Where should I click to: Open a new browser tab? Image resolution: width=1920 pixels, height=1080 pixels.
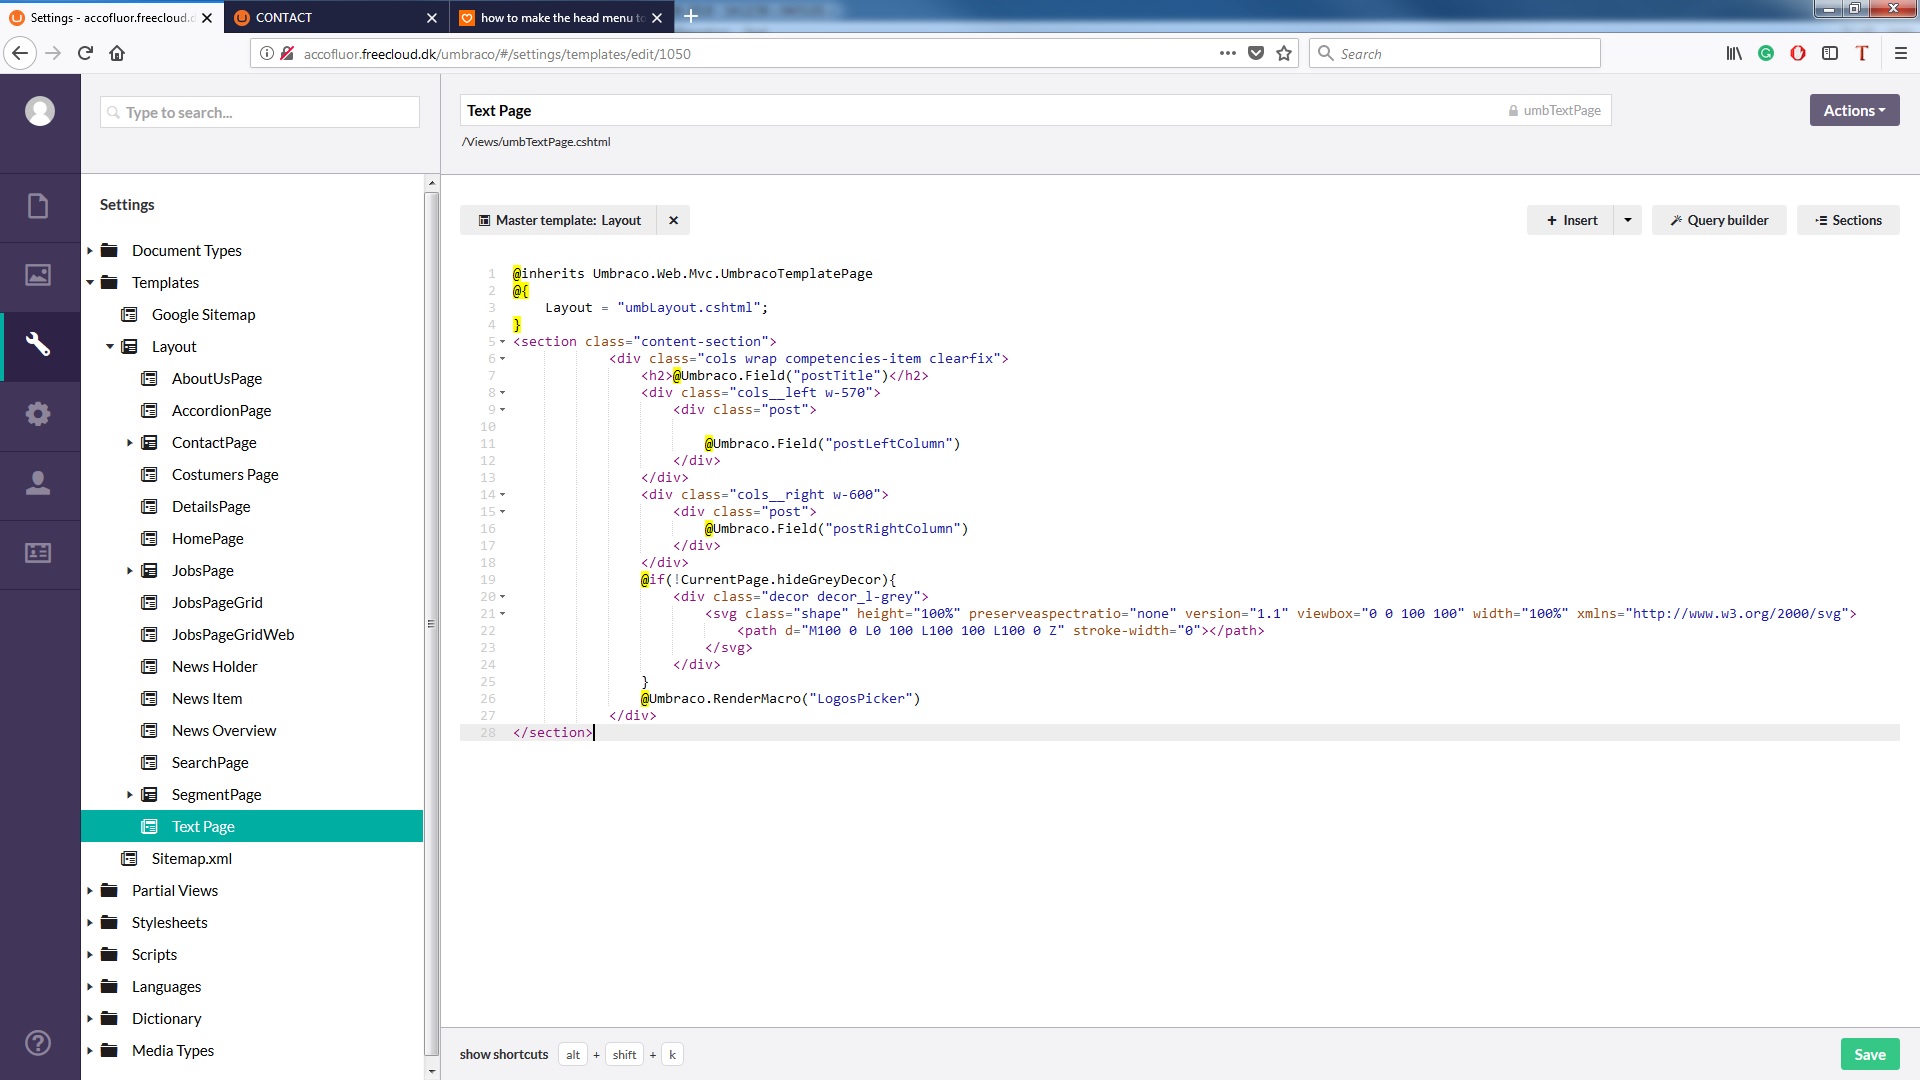point(690,16)
